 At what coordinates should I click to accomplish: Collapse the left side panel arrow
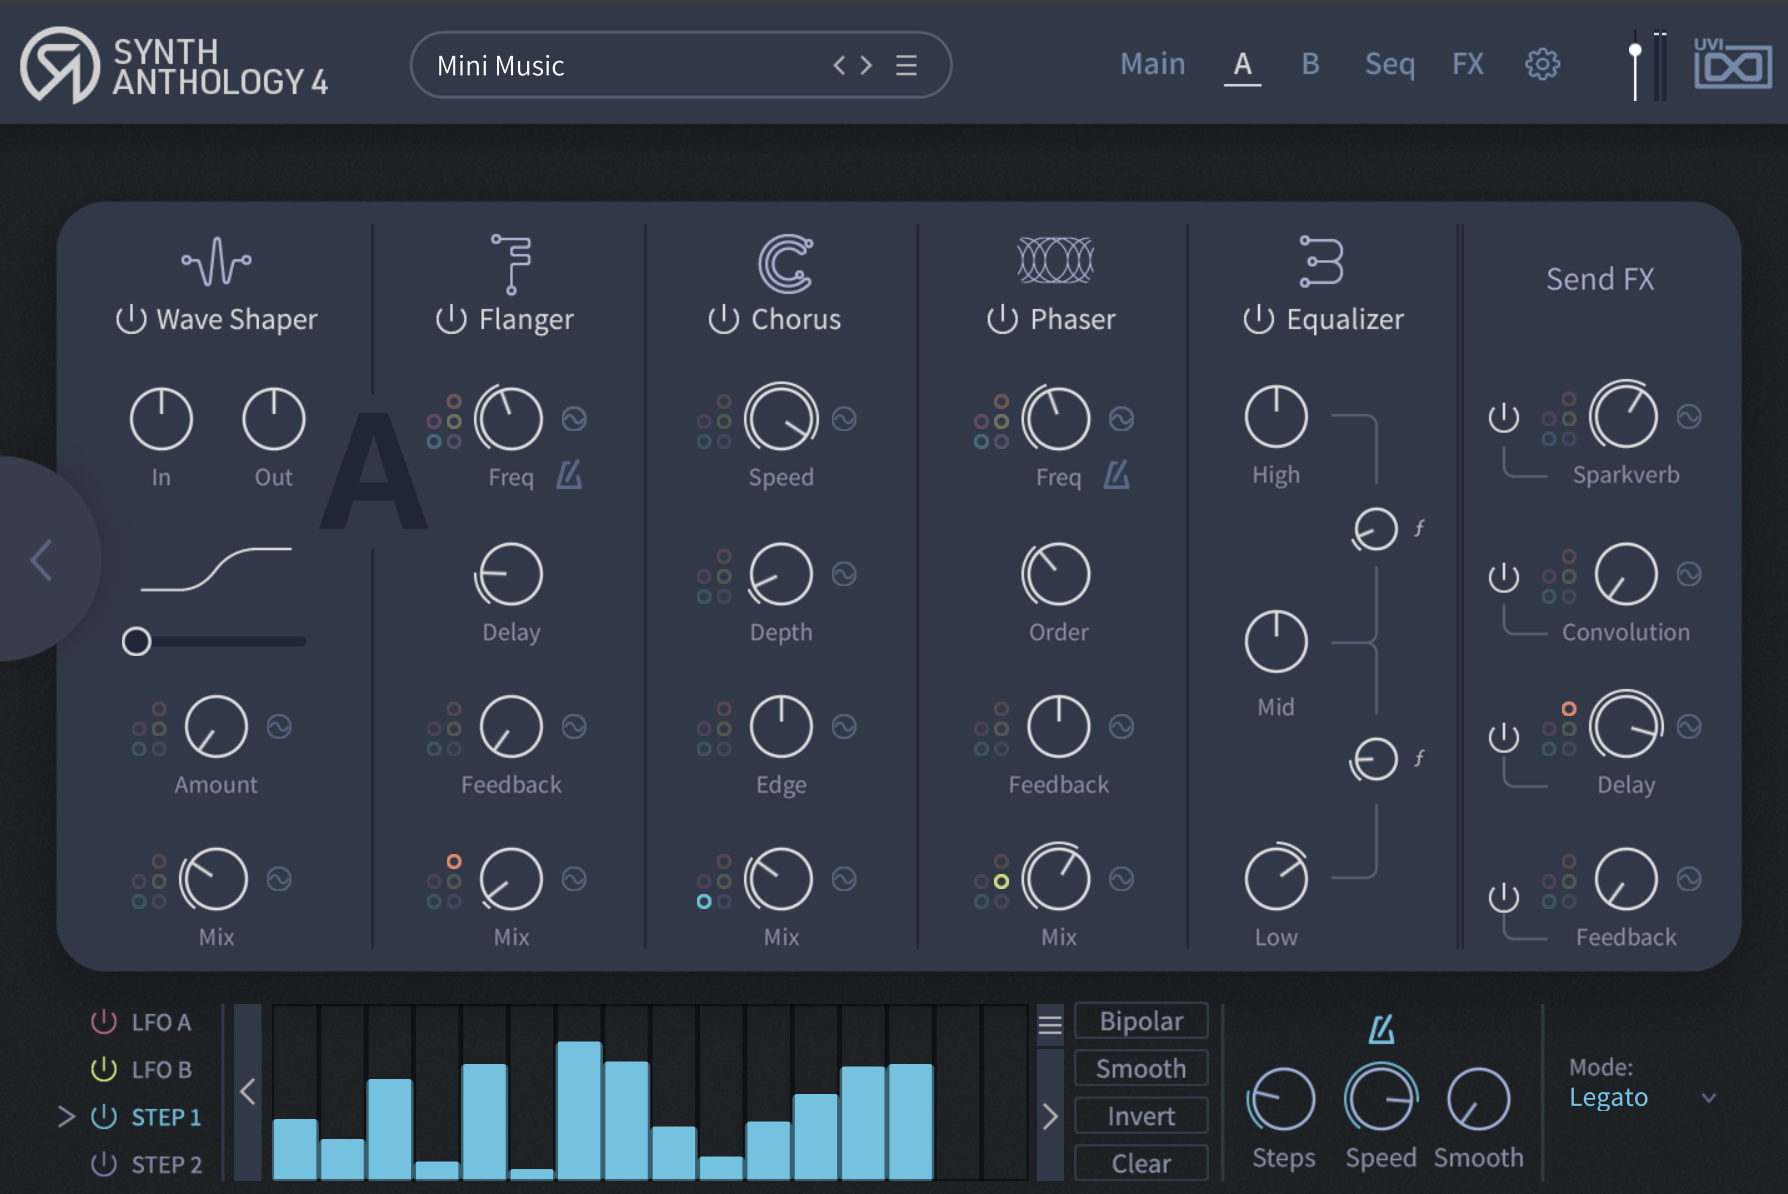point(41,560)
